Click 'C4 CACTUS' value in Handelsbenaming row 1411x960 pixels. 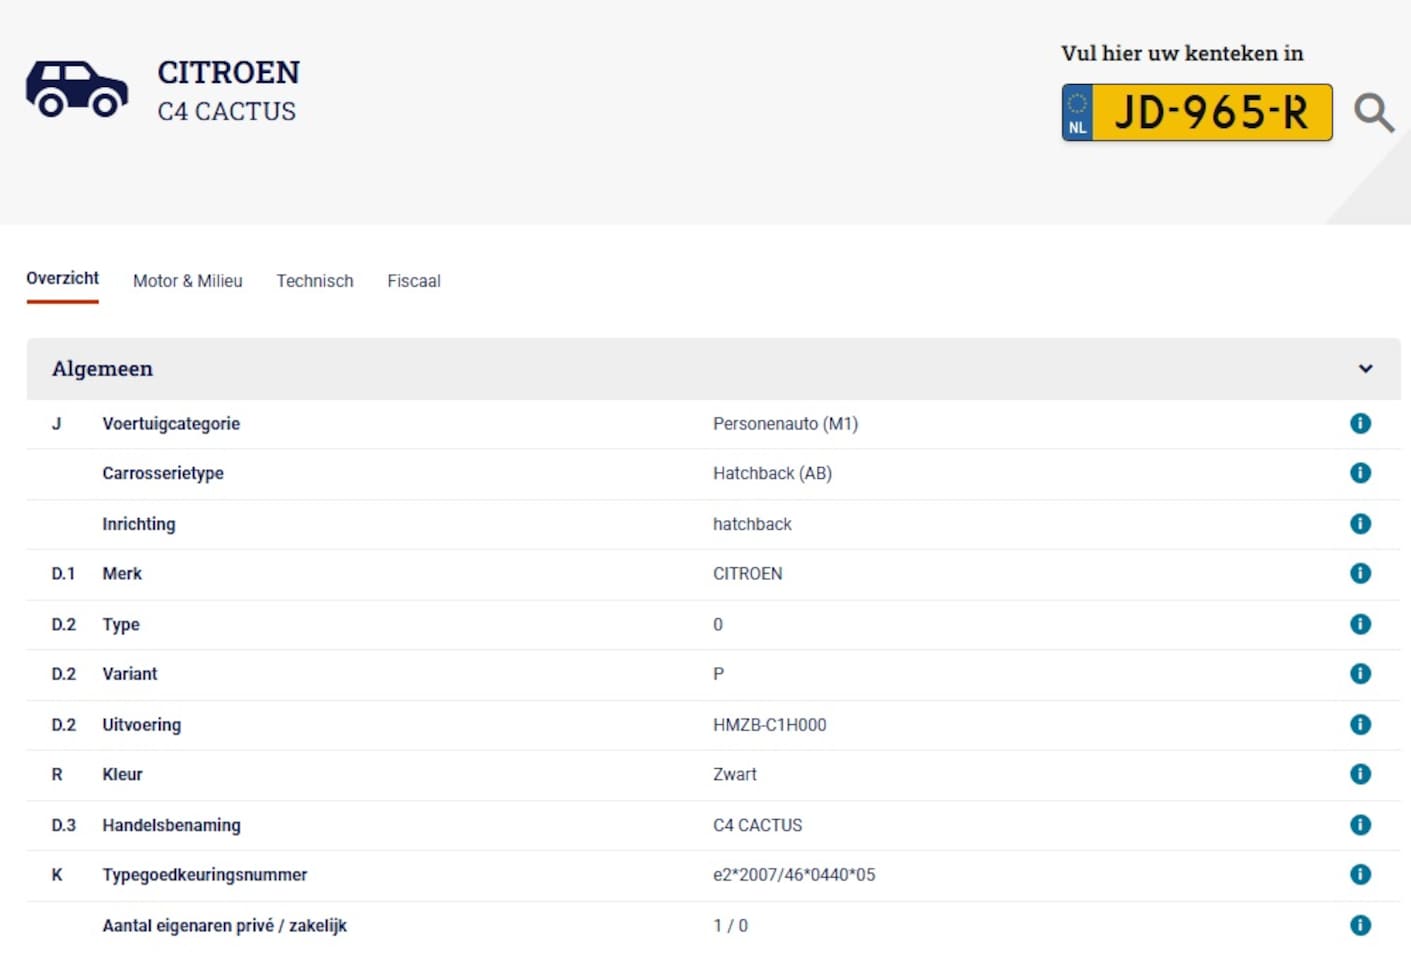[x=757, y=825]
